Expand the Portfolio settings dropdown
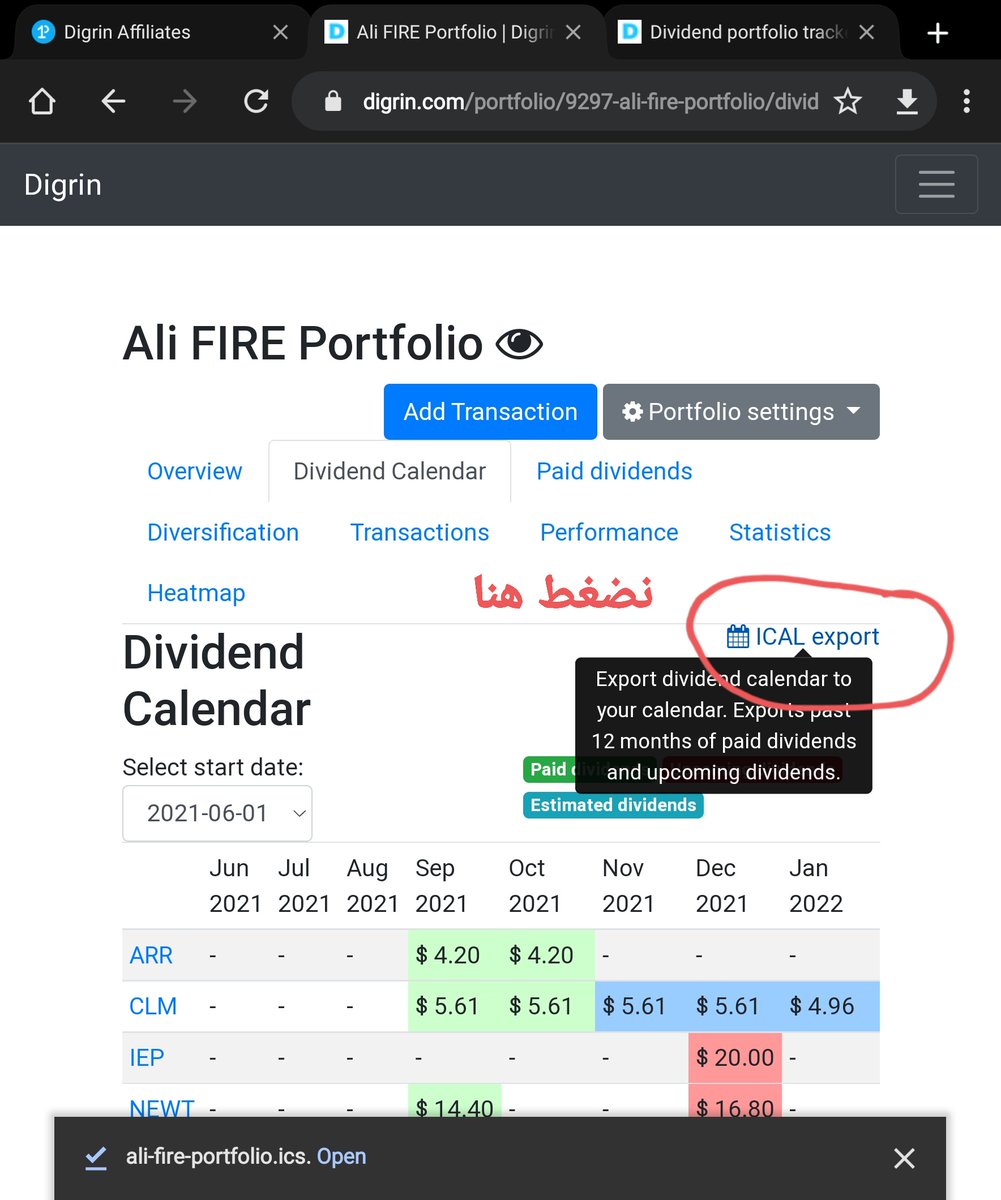The width and height of the screenshot is (1001, 1200). tap(741, 412)
